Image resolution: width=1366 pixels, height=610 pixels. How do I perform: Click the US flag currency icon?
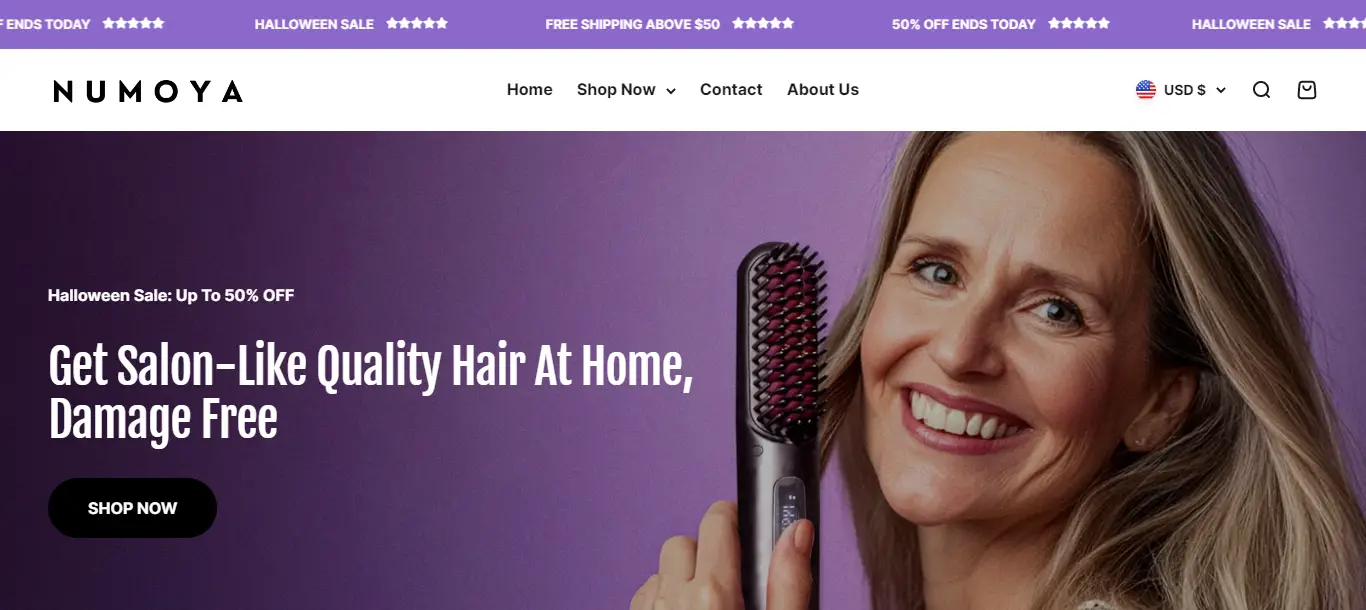(x=1145, y=90)
